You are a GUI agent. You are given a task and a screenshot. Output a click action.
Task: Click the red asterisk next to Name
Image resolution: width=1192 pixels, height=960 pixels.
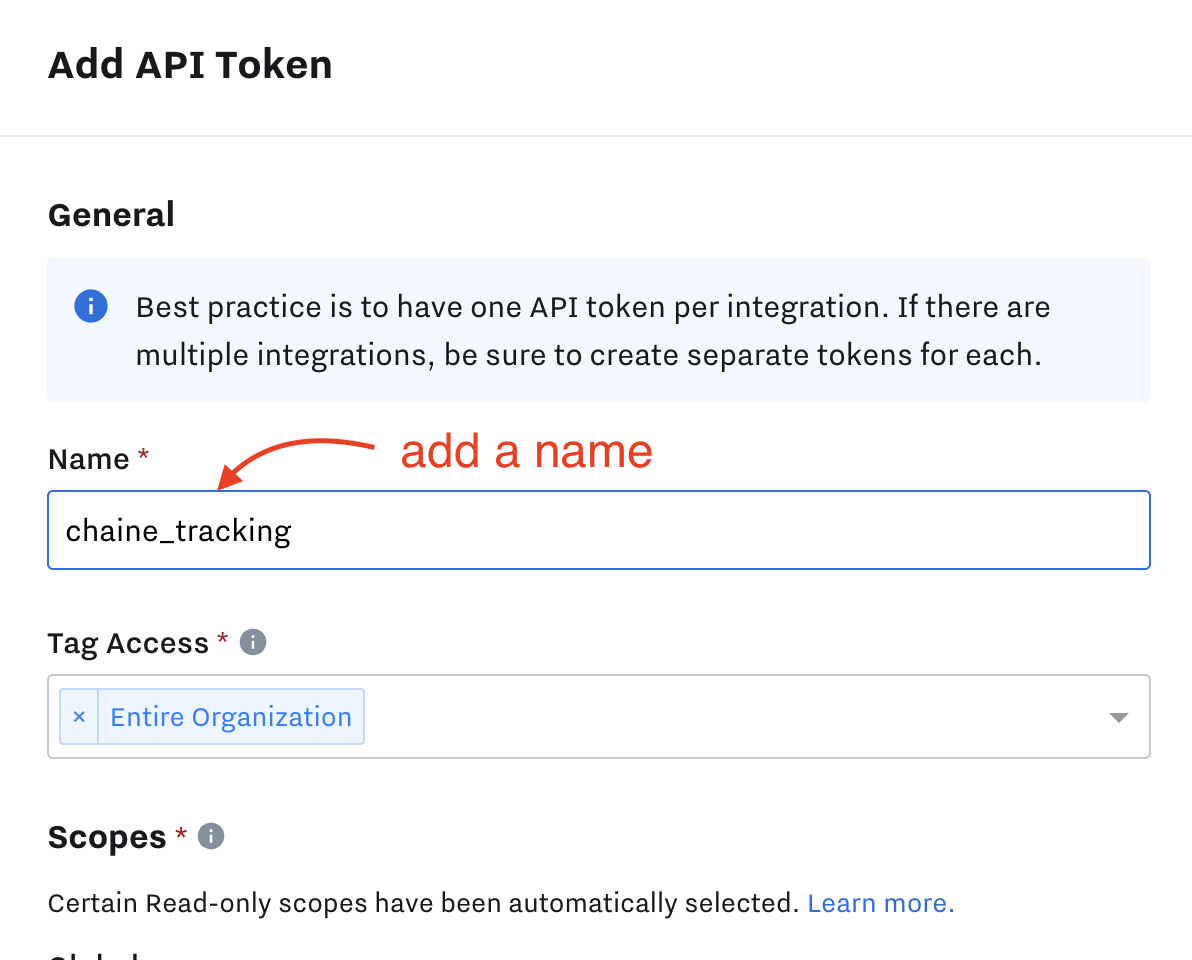[x=143, y=456]
